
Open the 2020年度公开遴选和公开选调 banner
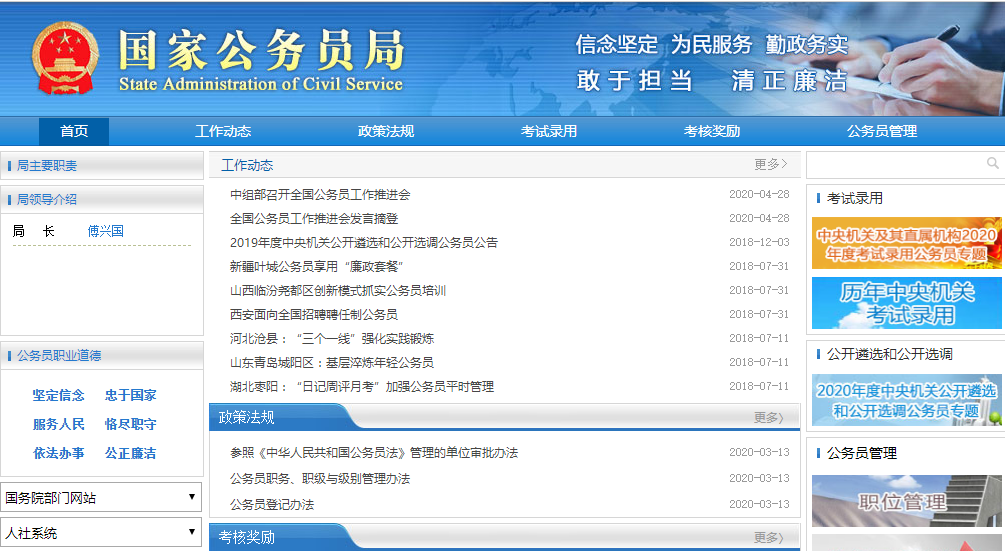click(906, 400)
